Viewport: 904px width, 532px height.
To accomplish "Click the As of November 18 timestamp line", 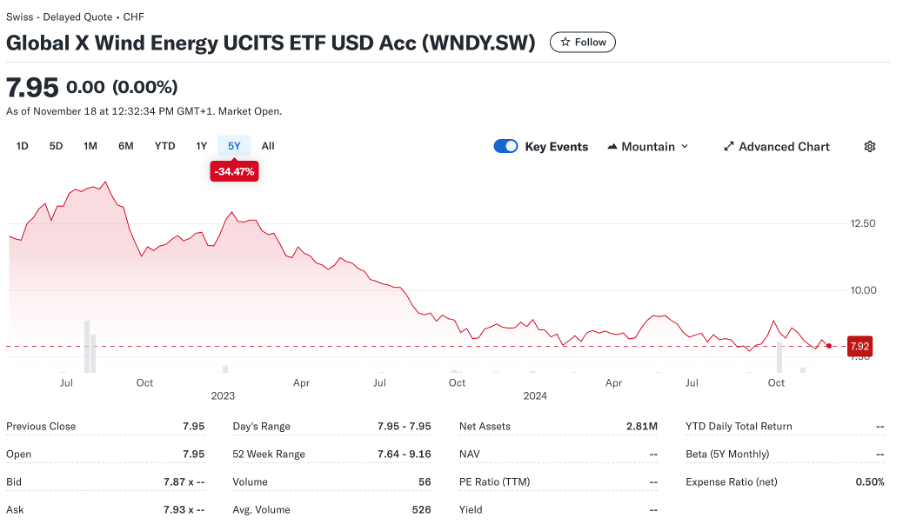I will coord(144,111).
